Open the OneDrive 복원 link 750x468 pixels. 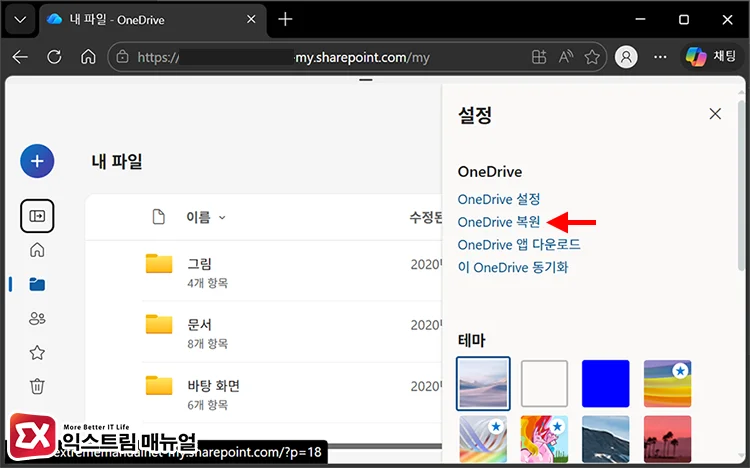pyautogui.click(x=499, y=222)
